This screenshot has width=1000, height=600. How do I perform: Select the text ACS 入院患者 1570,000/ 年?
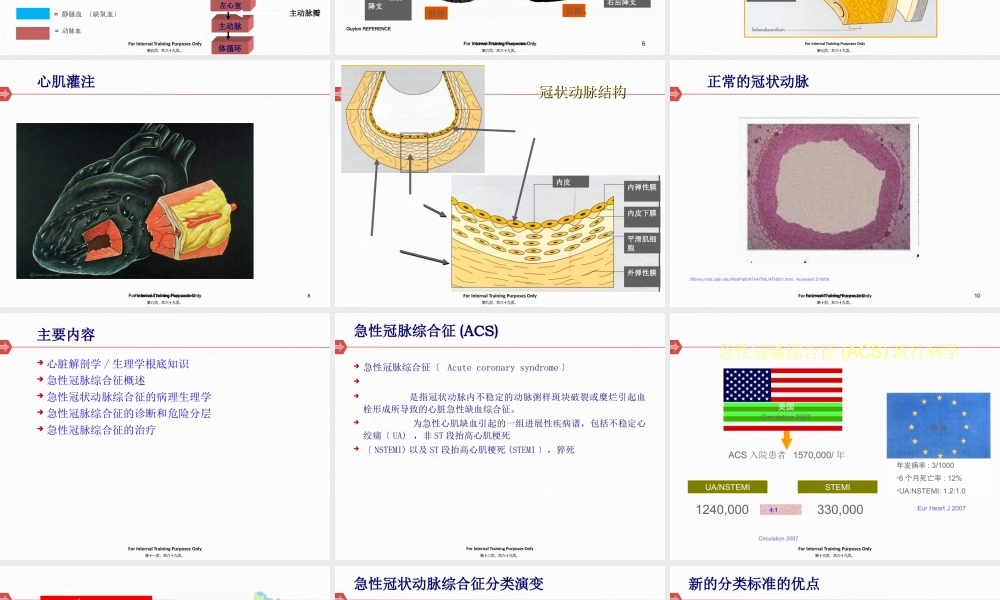pos(786,455)
